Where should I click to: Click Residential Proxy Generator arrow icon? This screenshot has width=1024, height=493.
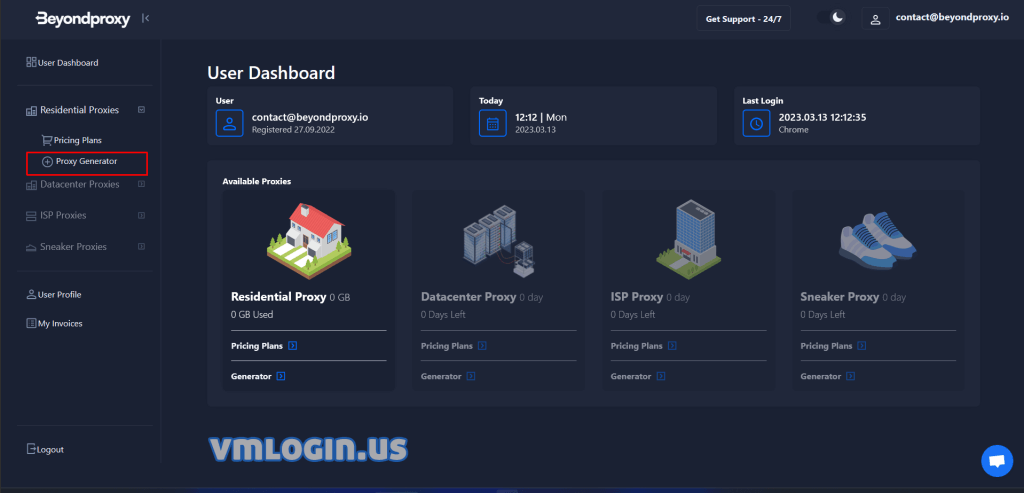(281, 375)
